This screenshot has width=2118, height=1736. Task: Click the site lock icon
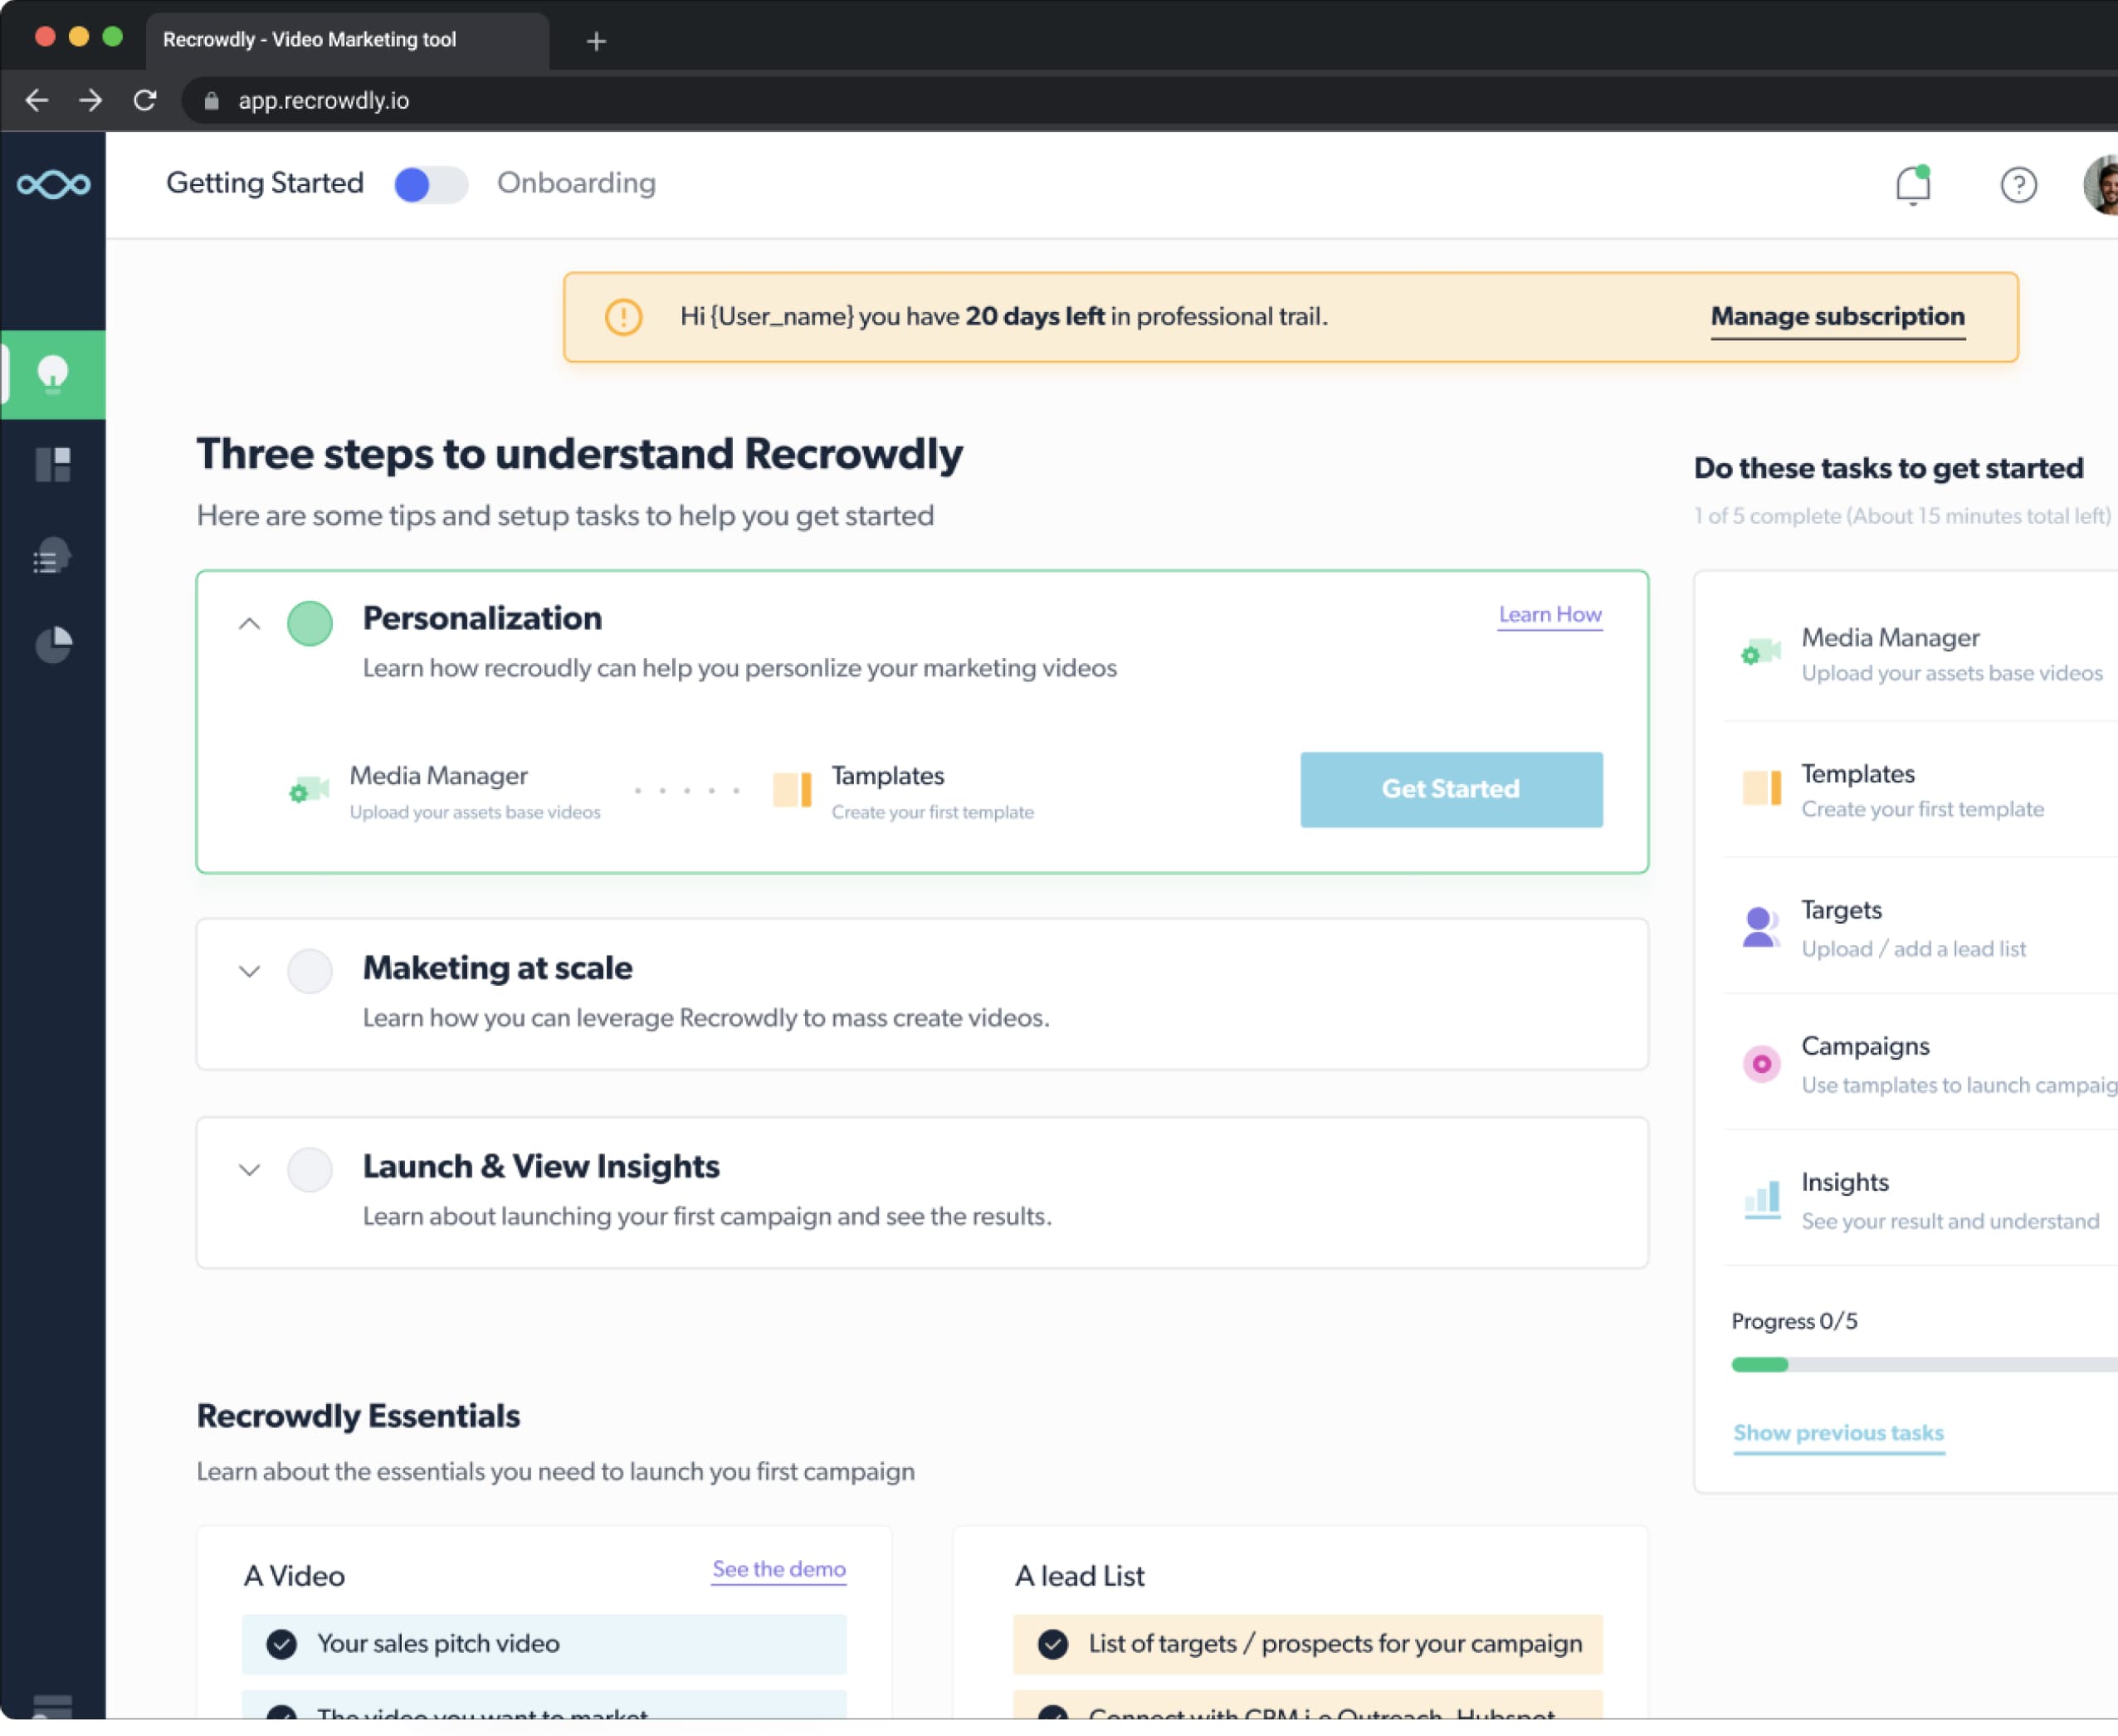tap(211, 101)
